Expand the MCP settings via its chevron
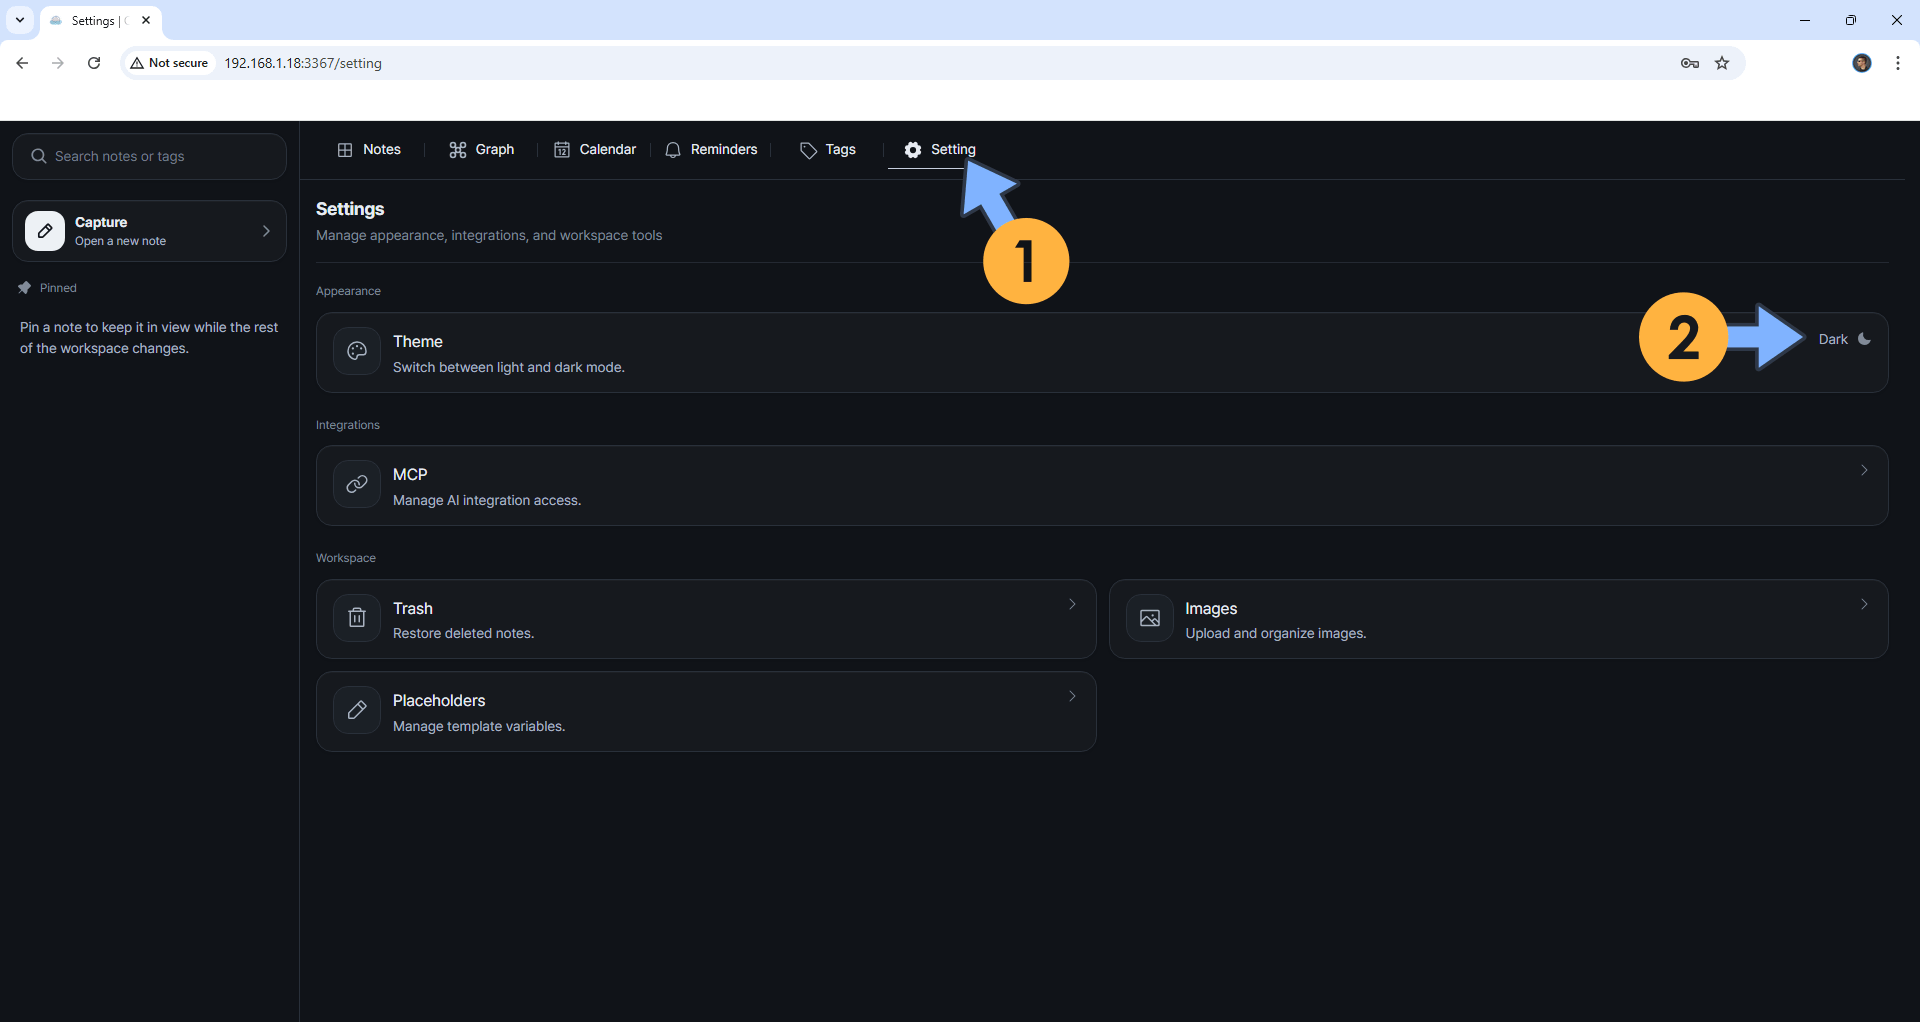Image resolution: width=1920 pixels, height=1022 pixels. pyautogui.click(x=1864, y=469)
